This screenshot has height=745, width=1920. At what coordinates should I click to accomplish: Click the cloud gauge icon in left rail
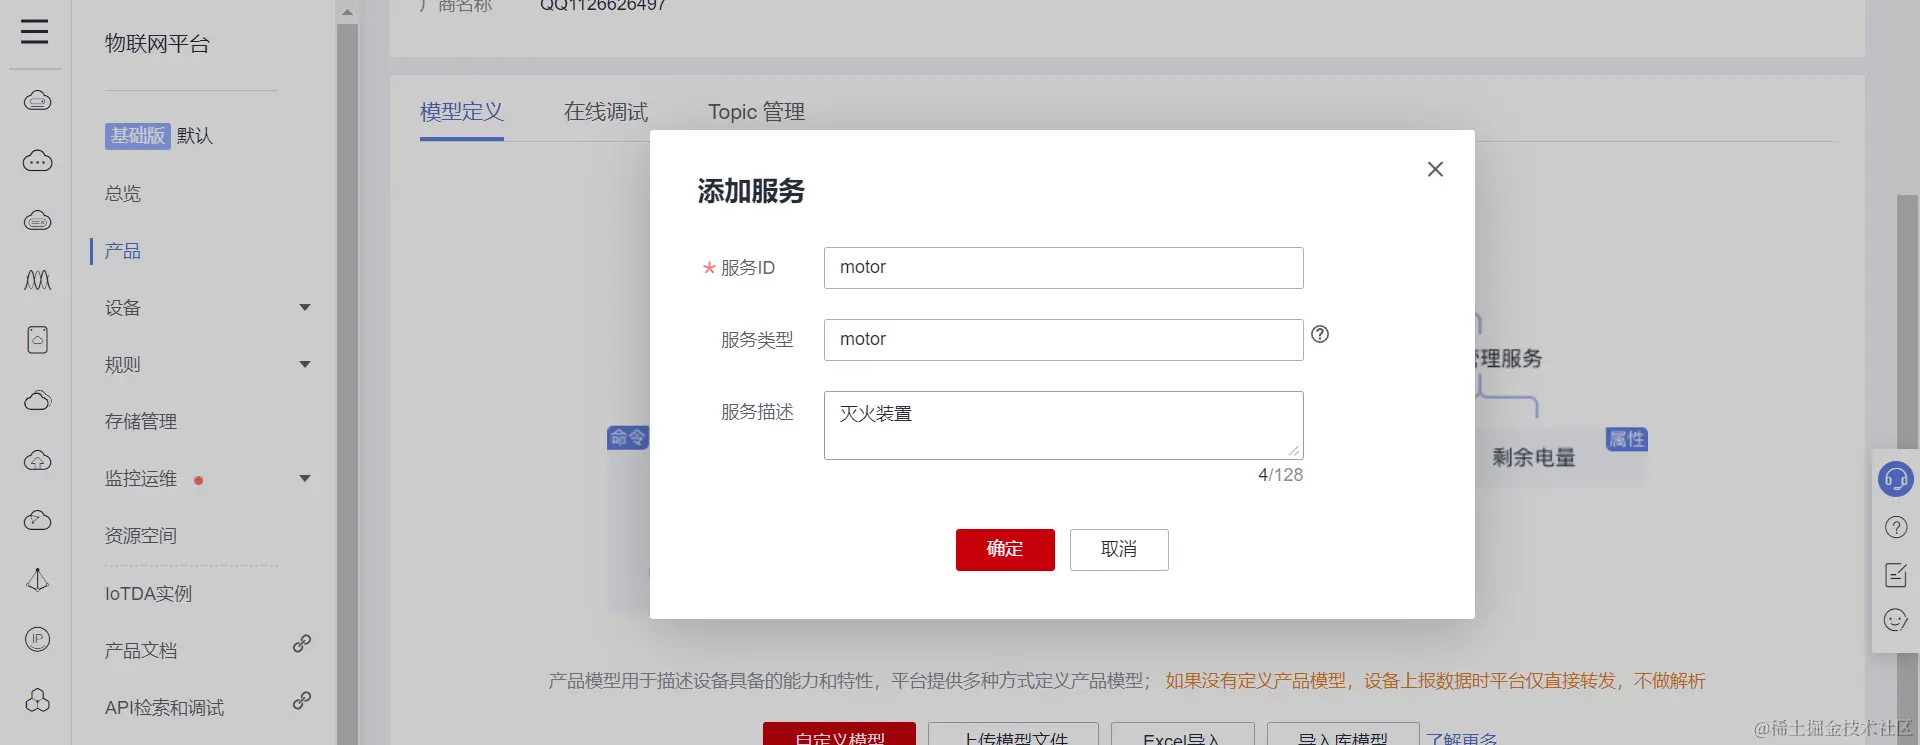(37, 520)
